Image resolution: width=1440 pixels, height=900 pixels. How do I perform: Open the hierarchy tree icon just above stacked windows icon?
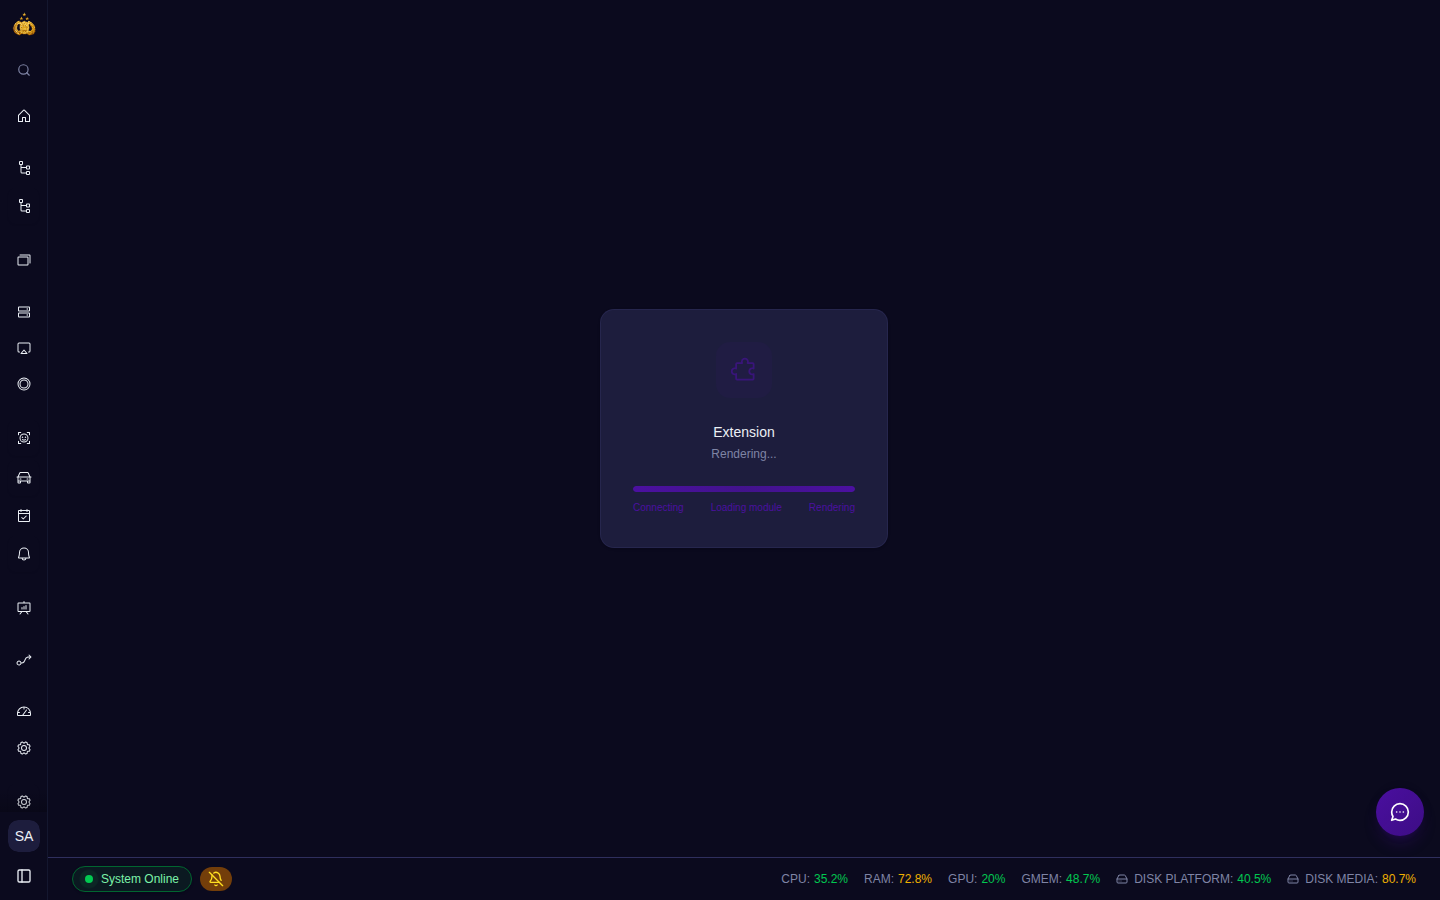[x=24, y=206]
